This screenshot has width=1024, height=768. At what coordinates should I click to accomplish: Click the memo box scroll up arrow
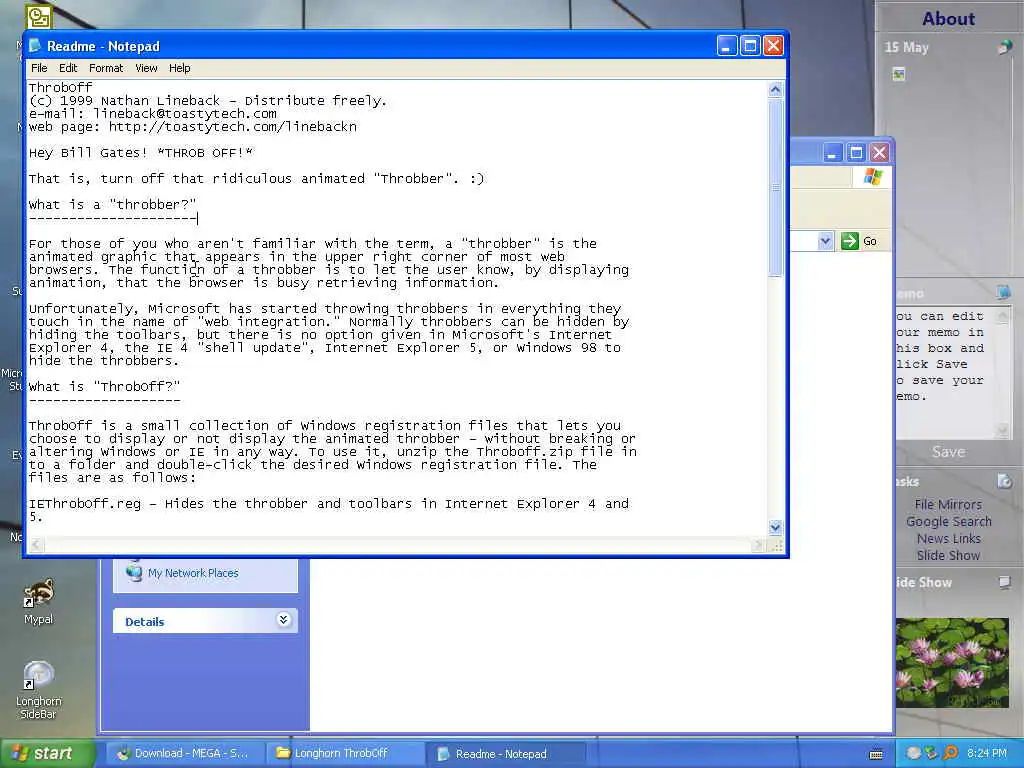1002,316
